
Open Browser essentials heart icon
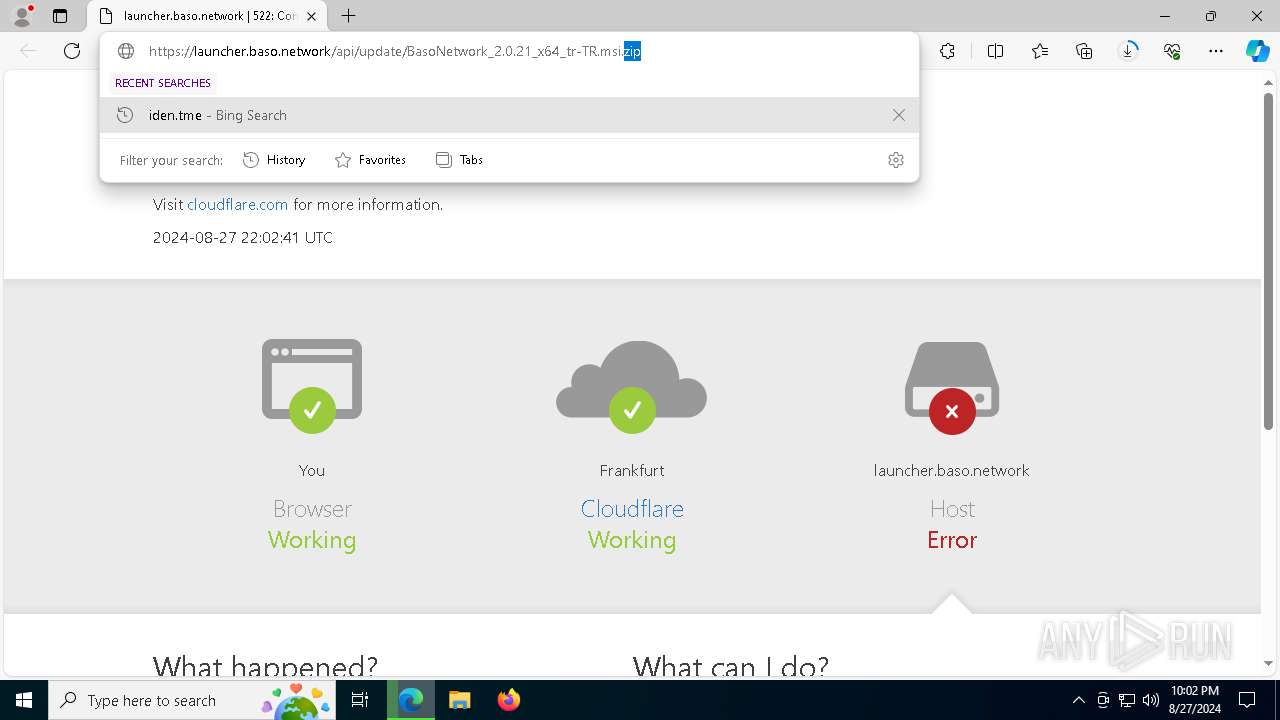[1172, 51]
